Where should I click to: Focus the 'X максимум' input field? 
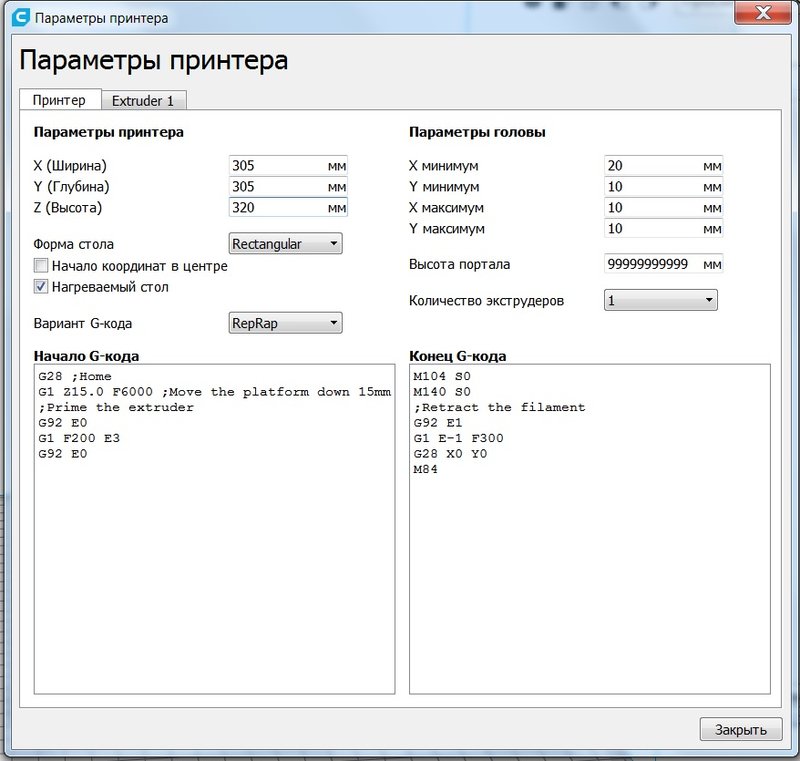click(x=651, y=208)
